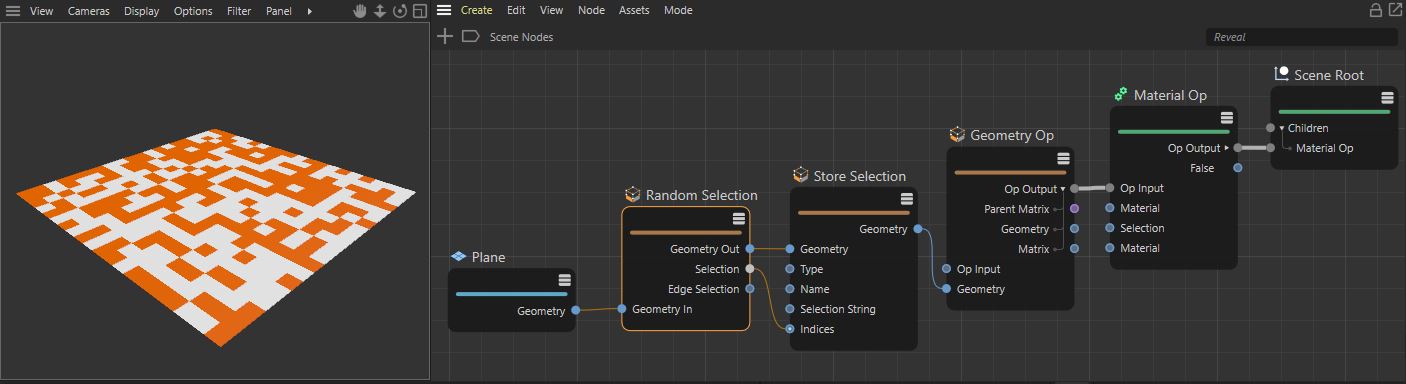Open the Scene Root node's menu button

coord(1387,98)
